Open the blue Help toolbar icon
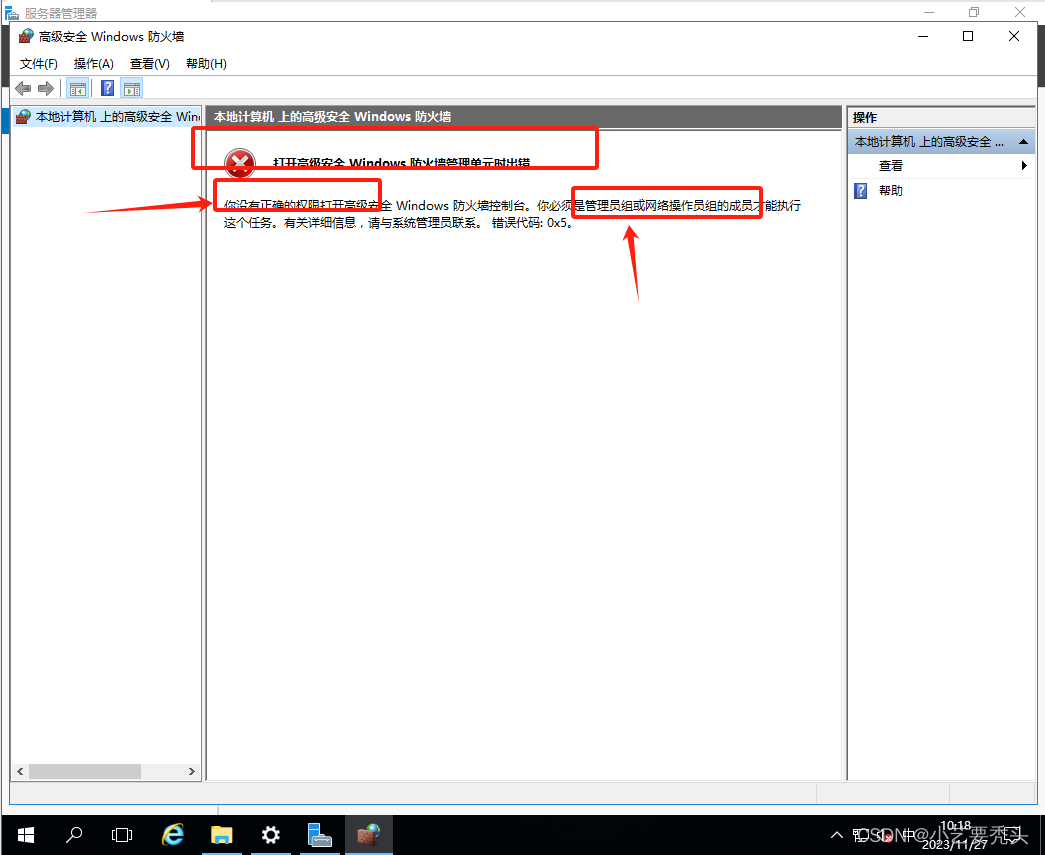The height and width of the screenshot is (855, 1045). [x=107, y=88]
